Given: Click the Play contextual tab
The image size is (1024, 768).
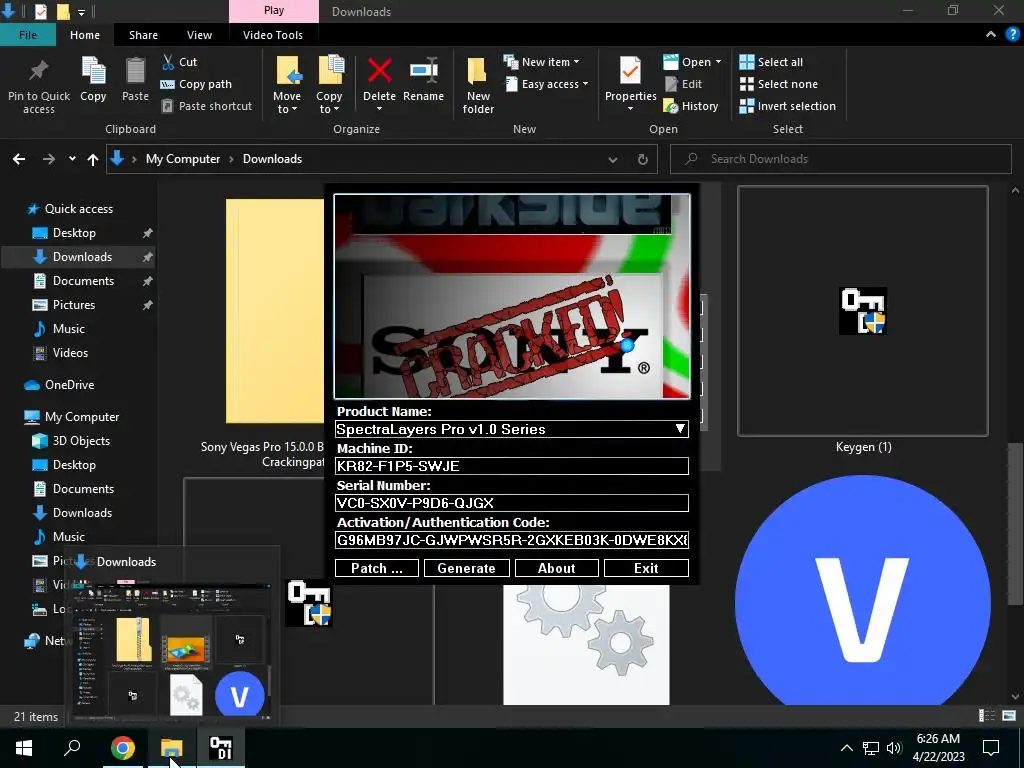Looking at the screenshot, I should coord(274,10).
